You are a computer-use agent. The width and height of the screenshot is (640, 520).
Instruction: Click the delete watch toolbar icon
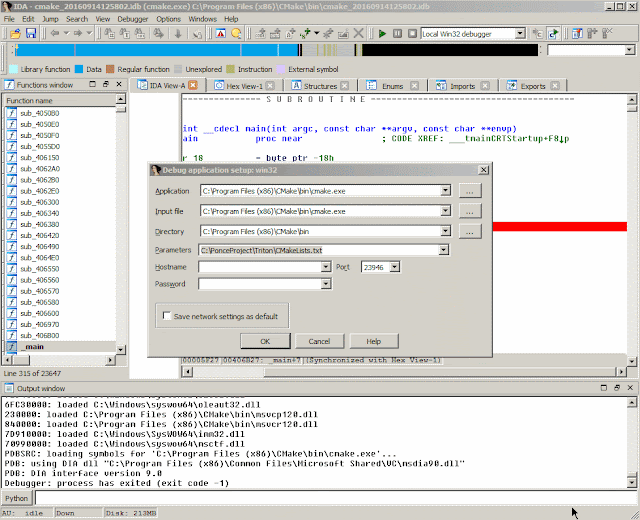click(608, 33)
